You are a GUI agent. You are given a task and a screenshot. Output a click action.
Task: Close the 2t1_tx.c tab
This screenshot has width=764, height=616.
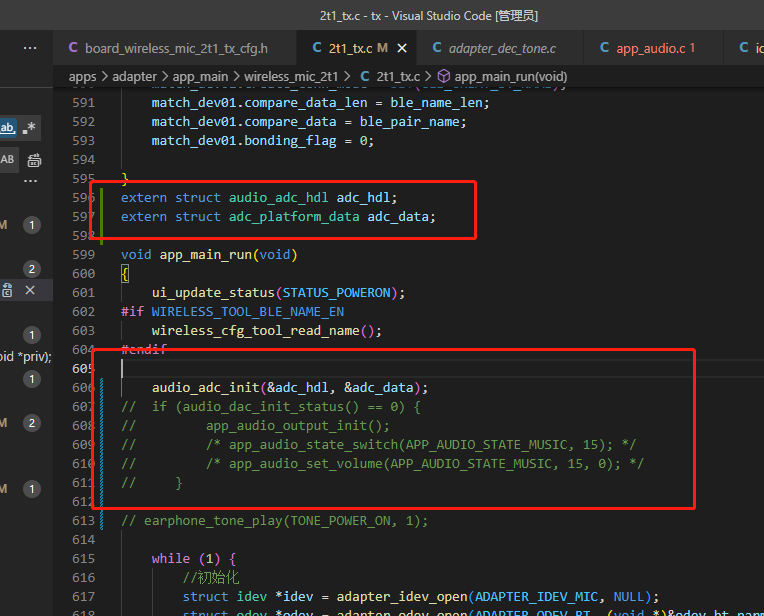(x=402, y=48)
